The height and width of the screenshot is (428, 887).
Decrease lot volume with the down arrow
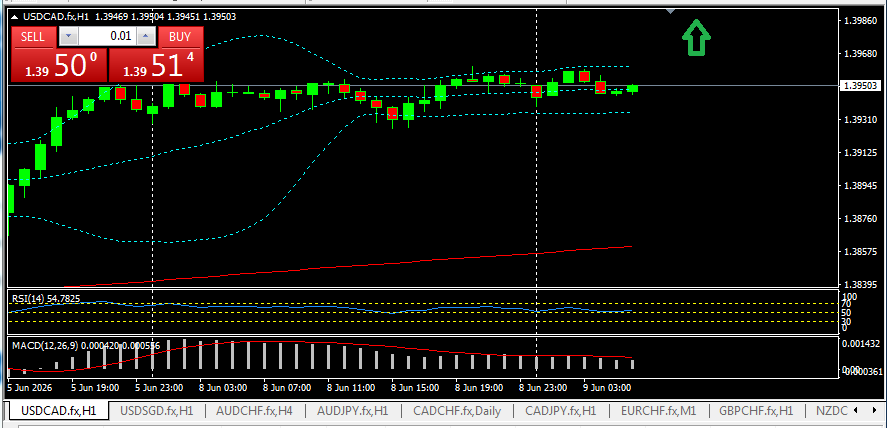68,37
